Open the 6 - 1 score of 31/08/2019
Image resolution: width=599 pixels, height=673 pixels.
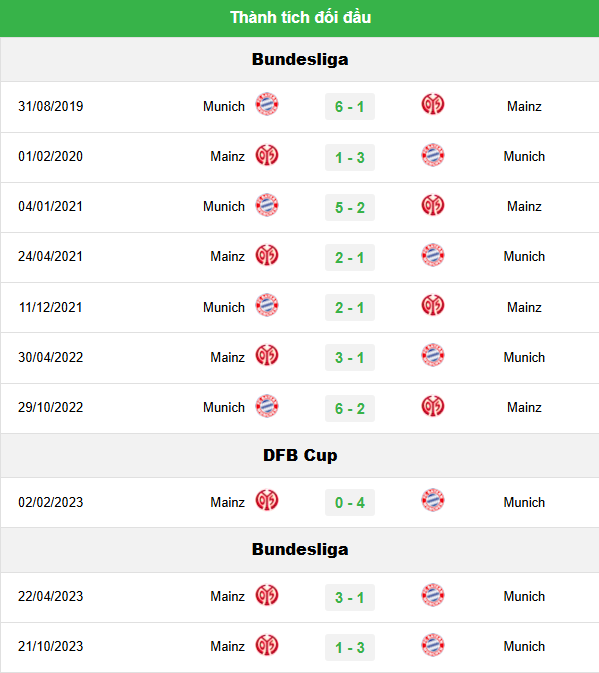350,106
